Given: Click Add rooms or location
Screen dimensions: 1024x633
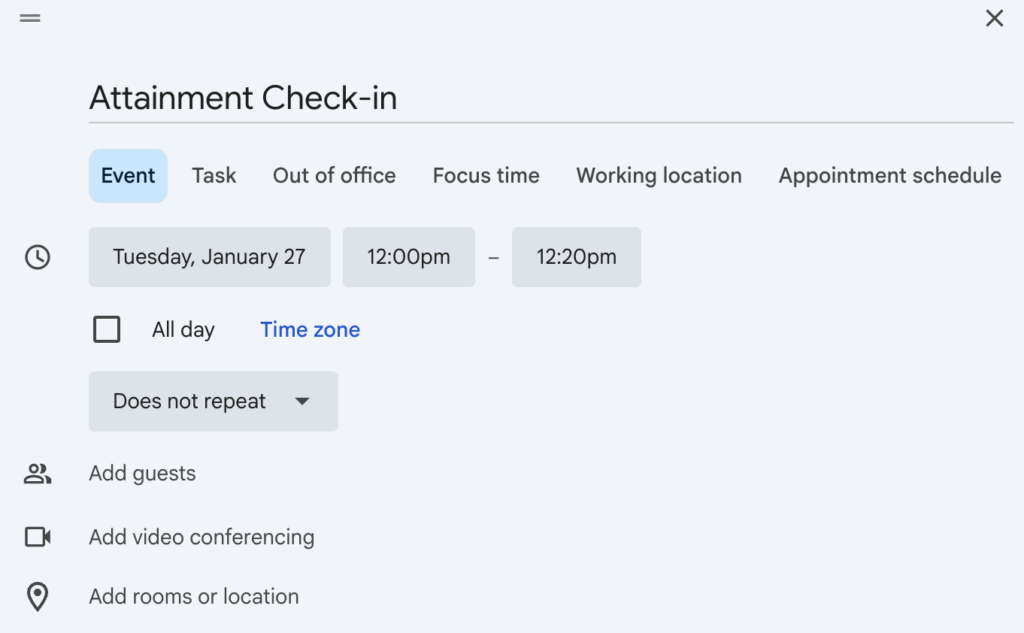Looking at the screenshot, I should pyautogui.click(x=193, y=597).
